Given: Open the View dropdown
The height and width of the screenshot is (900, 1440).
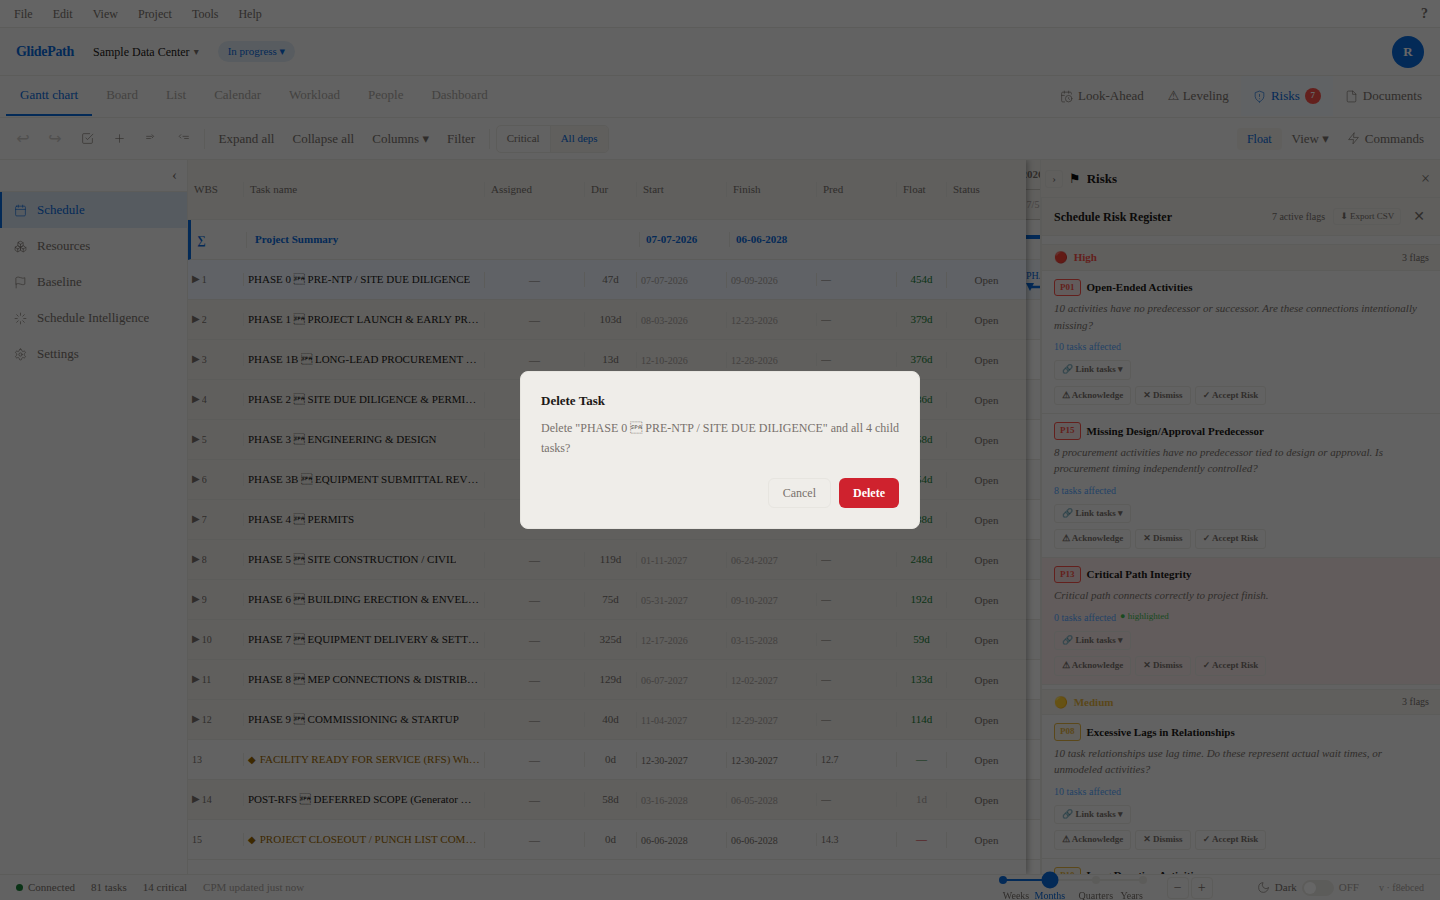Looking at the screenshot, I should click(x=1310, y=139).
